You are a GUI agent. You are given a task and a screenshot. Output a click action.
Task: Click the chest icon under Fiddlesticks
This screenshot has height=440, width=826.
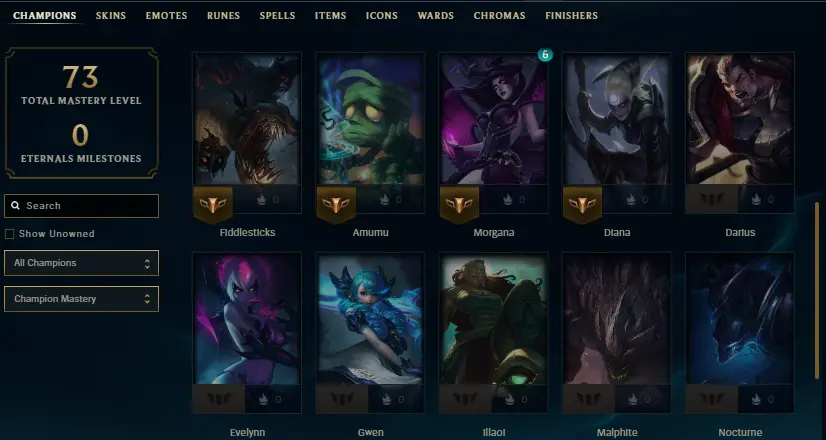(x=261, y=200)
